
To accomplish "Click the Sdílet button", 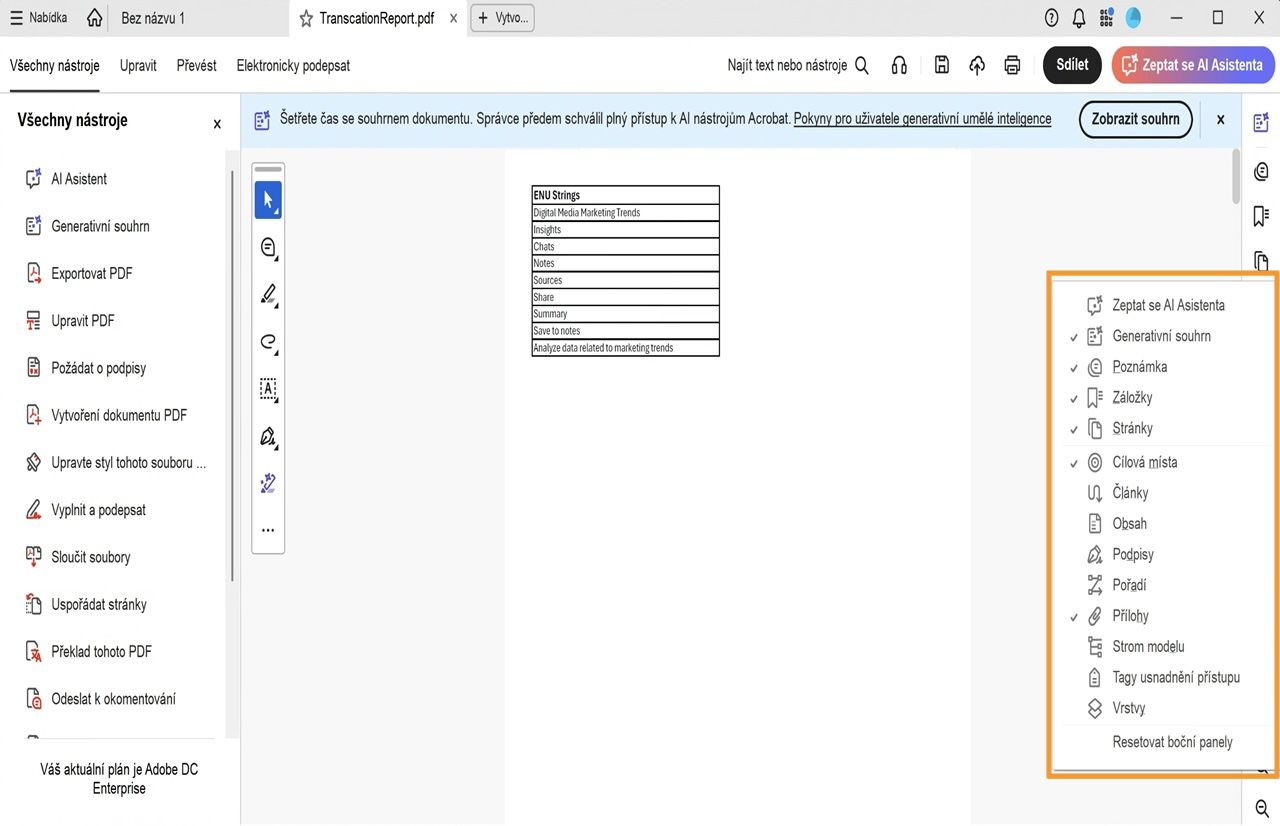I will 1072,65.
